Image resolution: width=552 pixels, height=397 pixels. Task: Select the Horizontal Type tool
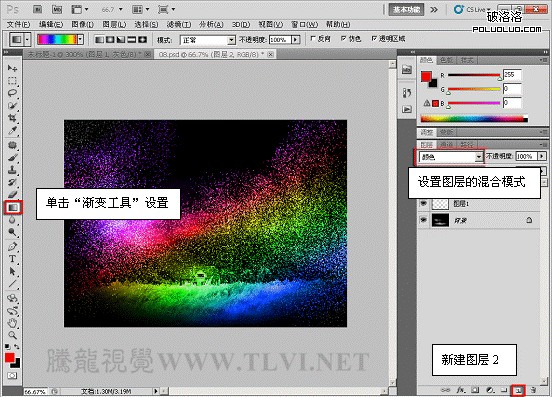(x=13, y=259)
